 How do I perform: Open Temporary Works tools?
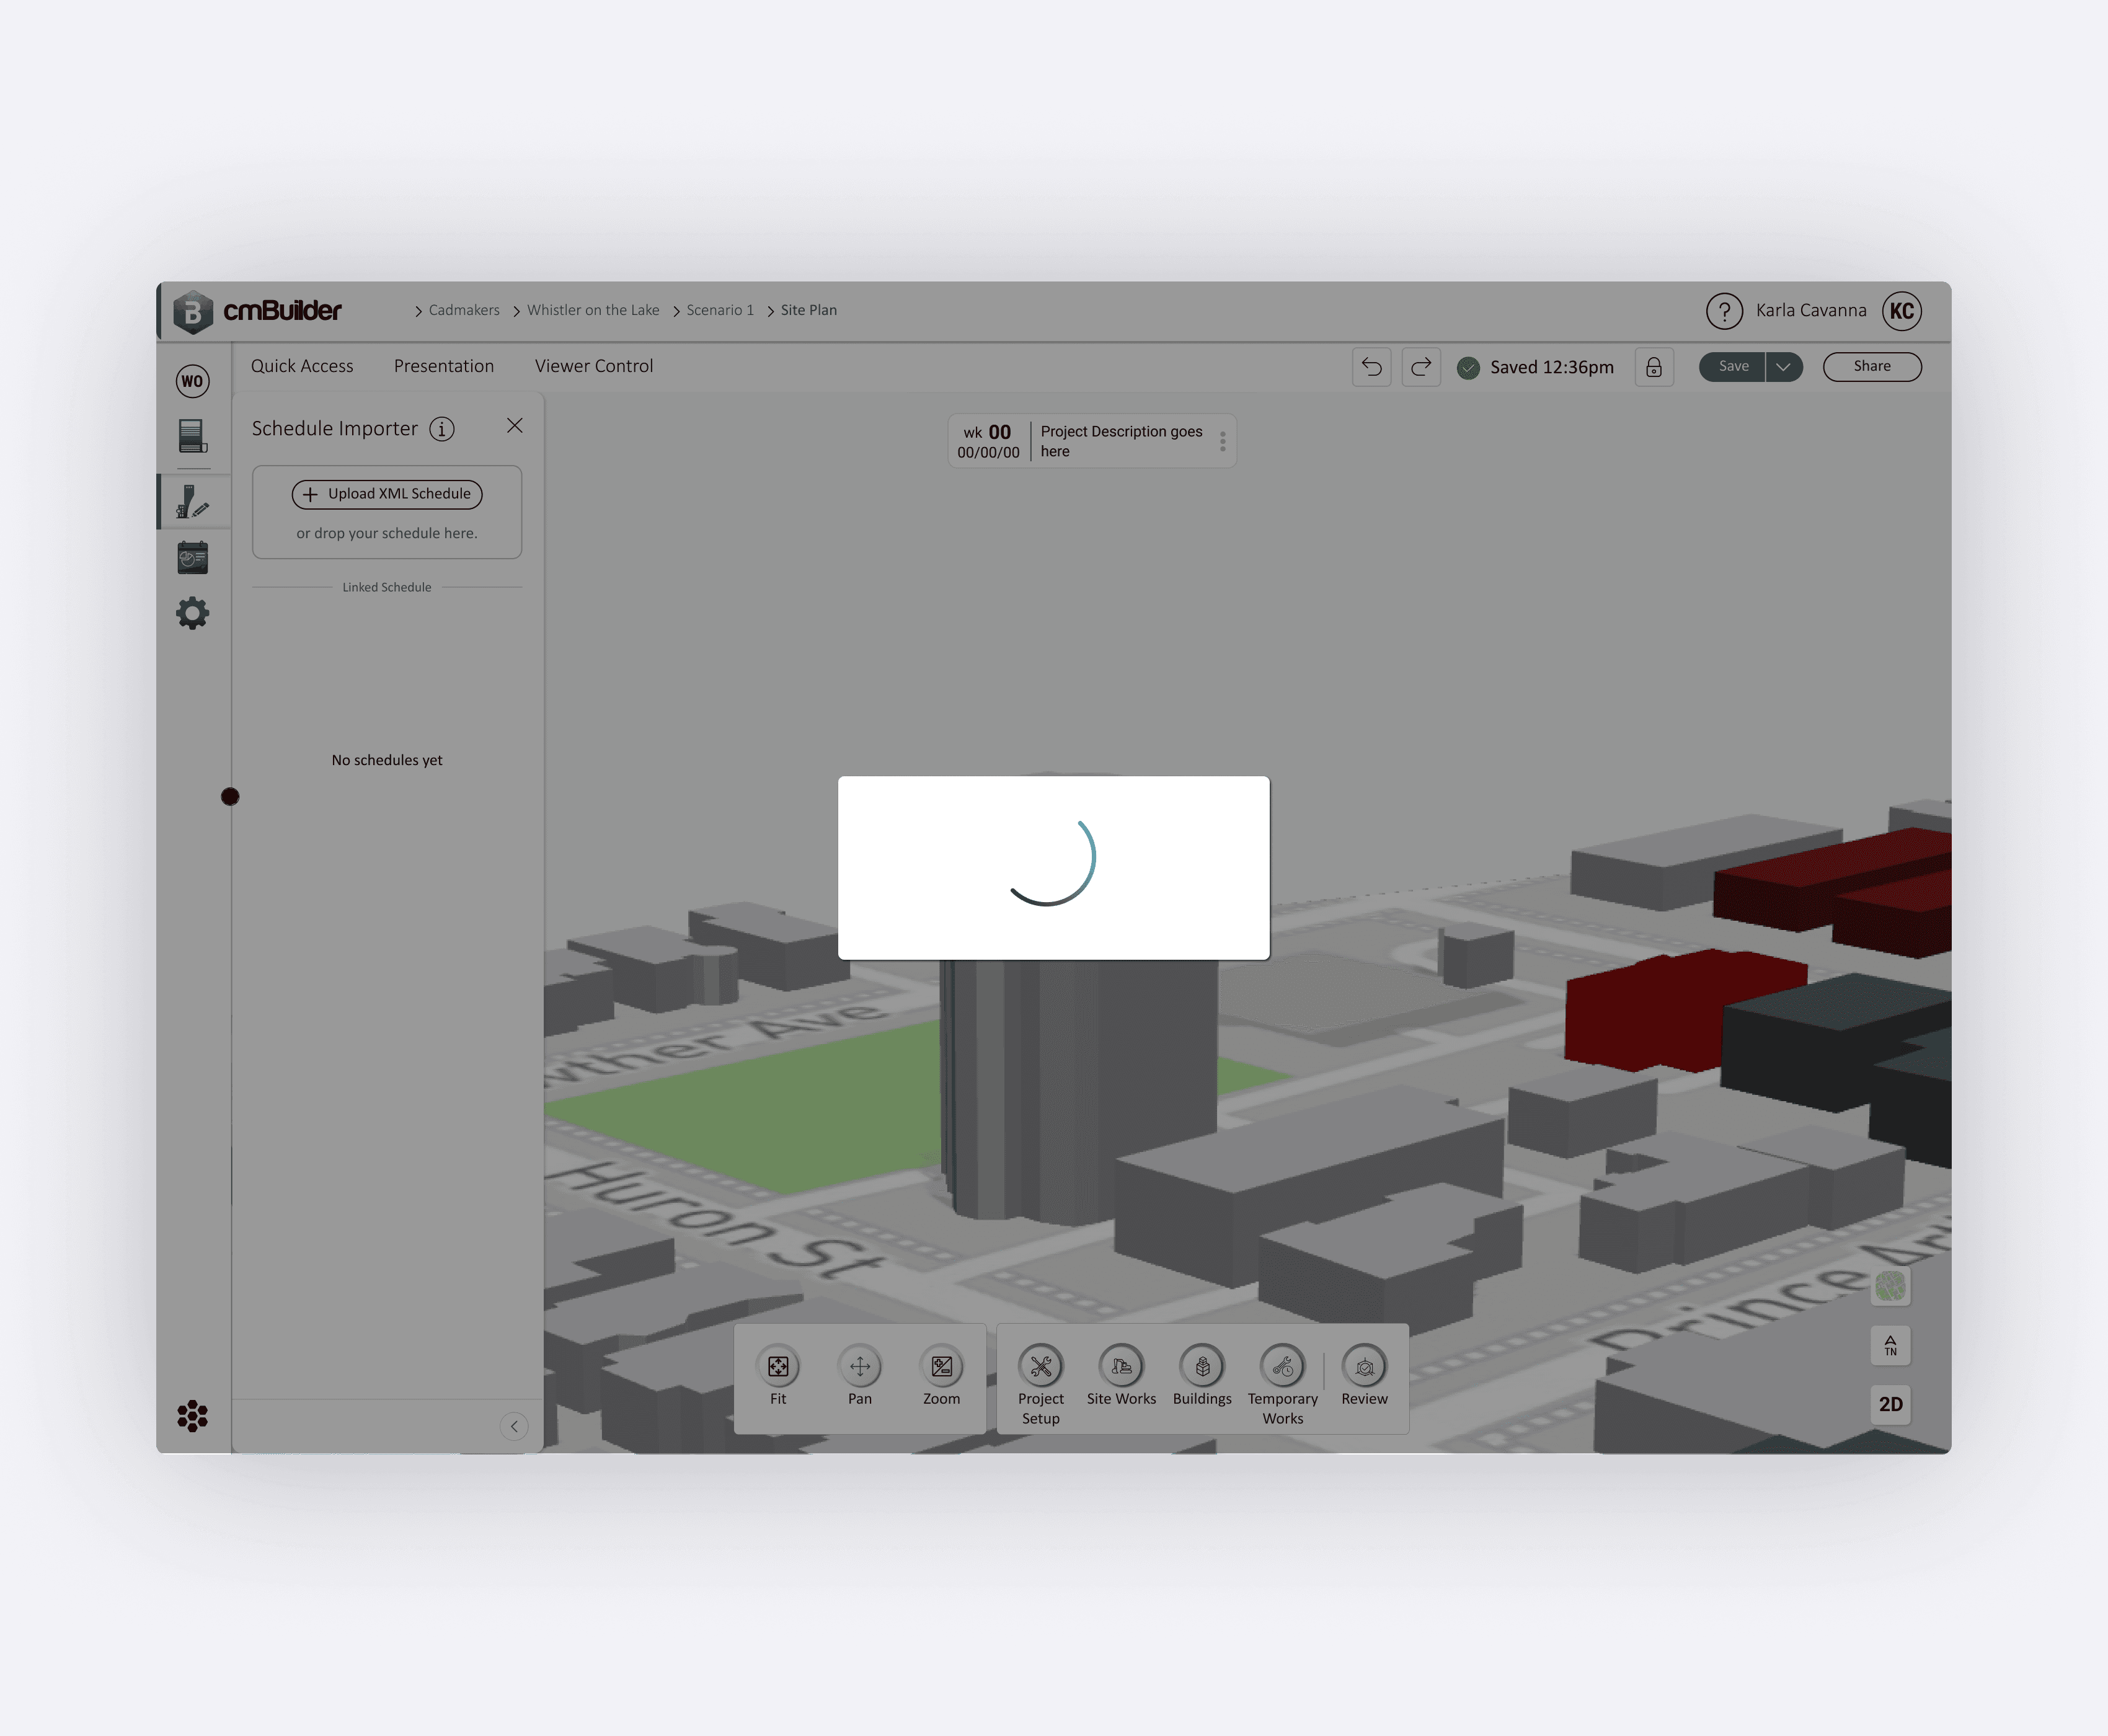tap(1282, 1366)
